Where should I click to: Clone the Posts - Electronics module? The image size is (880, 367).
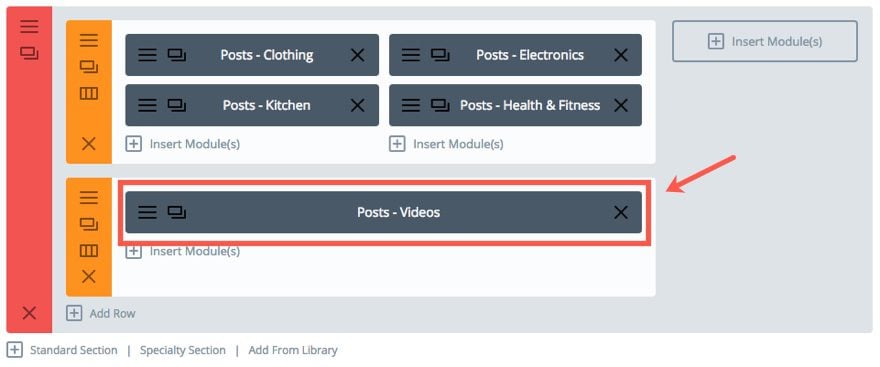[x=441, y=55]
